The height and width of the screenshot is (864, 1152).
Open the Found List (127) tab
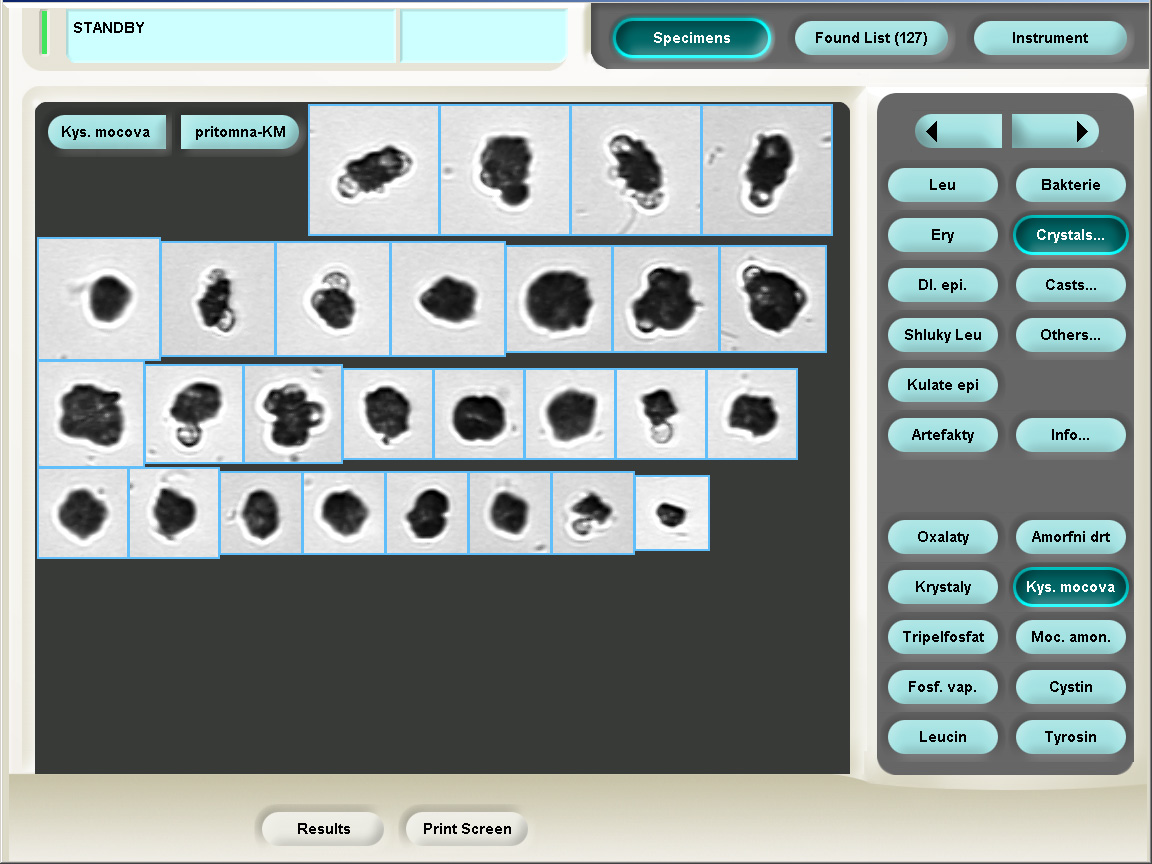point(871,38)
